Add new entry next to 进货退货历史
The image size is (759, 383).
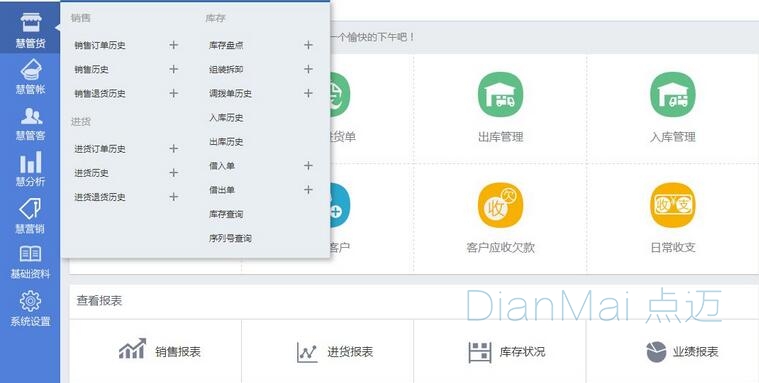[174, 197]
